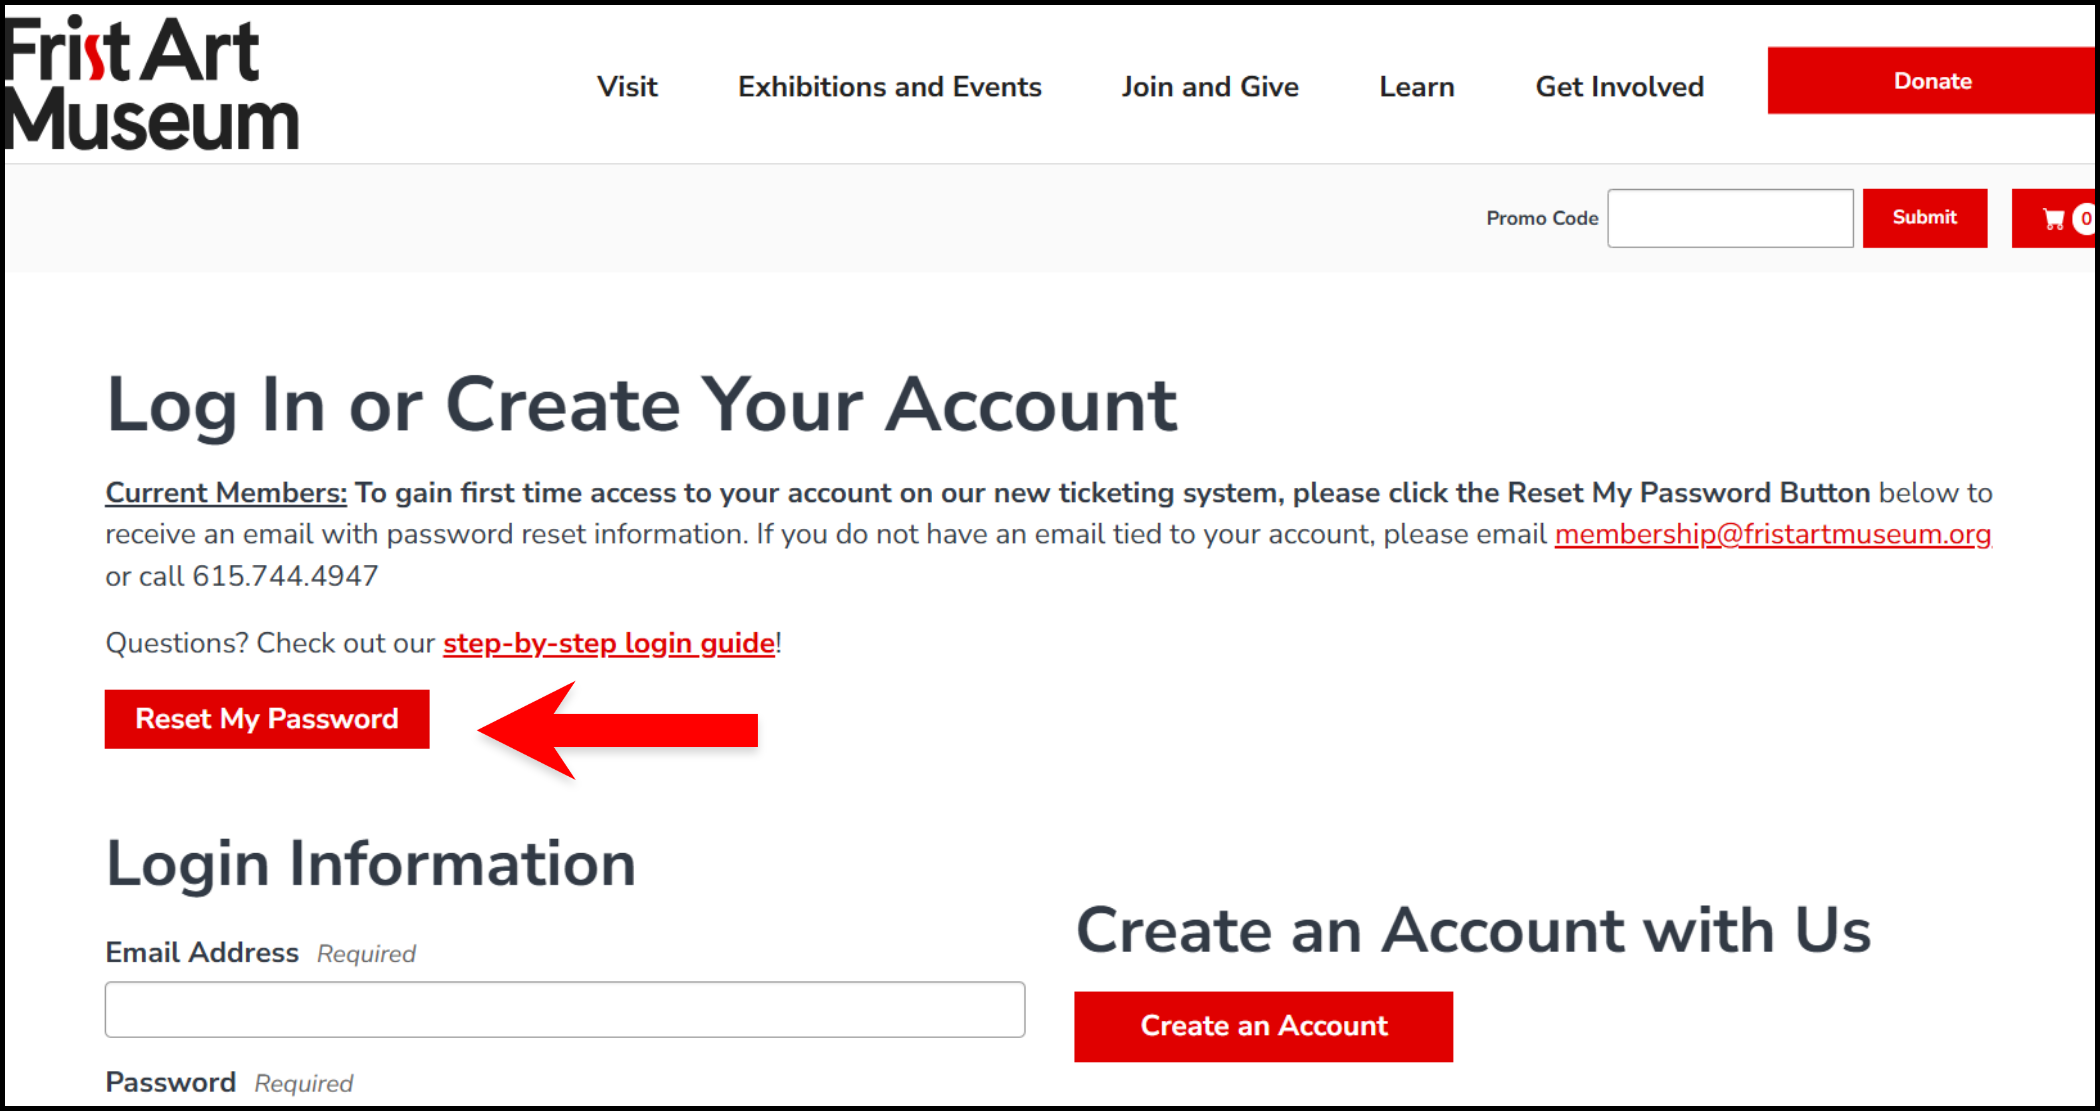Click the Log In or Create Your Account heading
Screen dimensions: 2100x1111
tap(641, 404)
